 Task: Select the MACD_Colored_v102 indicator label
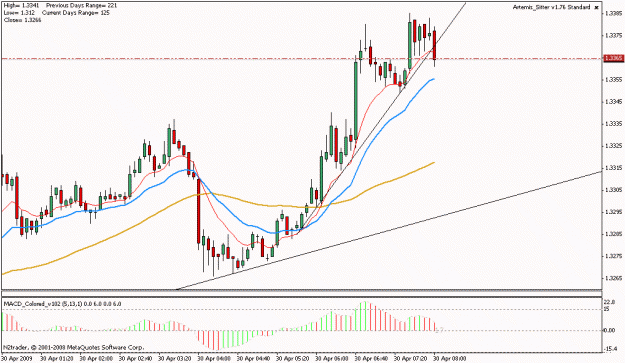63,304
